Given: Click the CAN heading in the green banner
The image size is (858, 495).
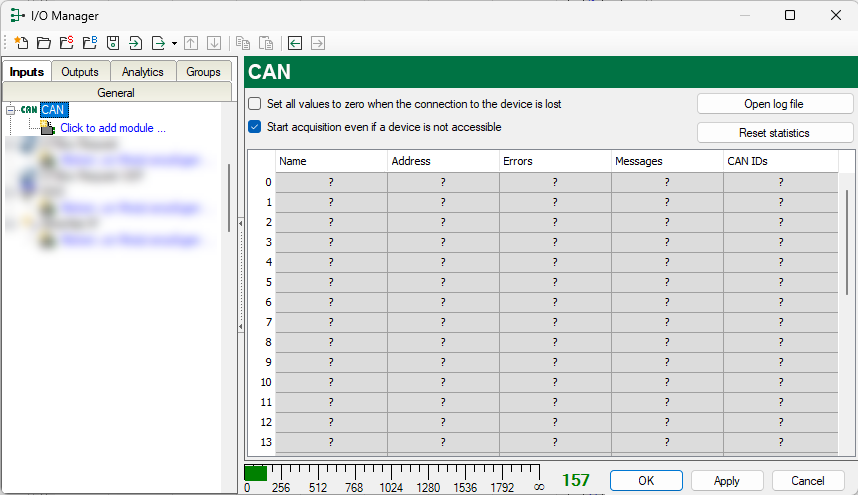Looking at the screenshot, I should coord(269,72).
